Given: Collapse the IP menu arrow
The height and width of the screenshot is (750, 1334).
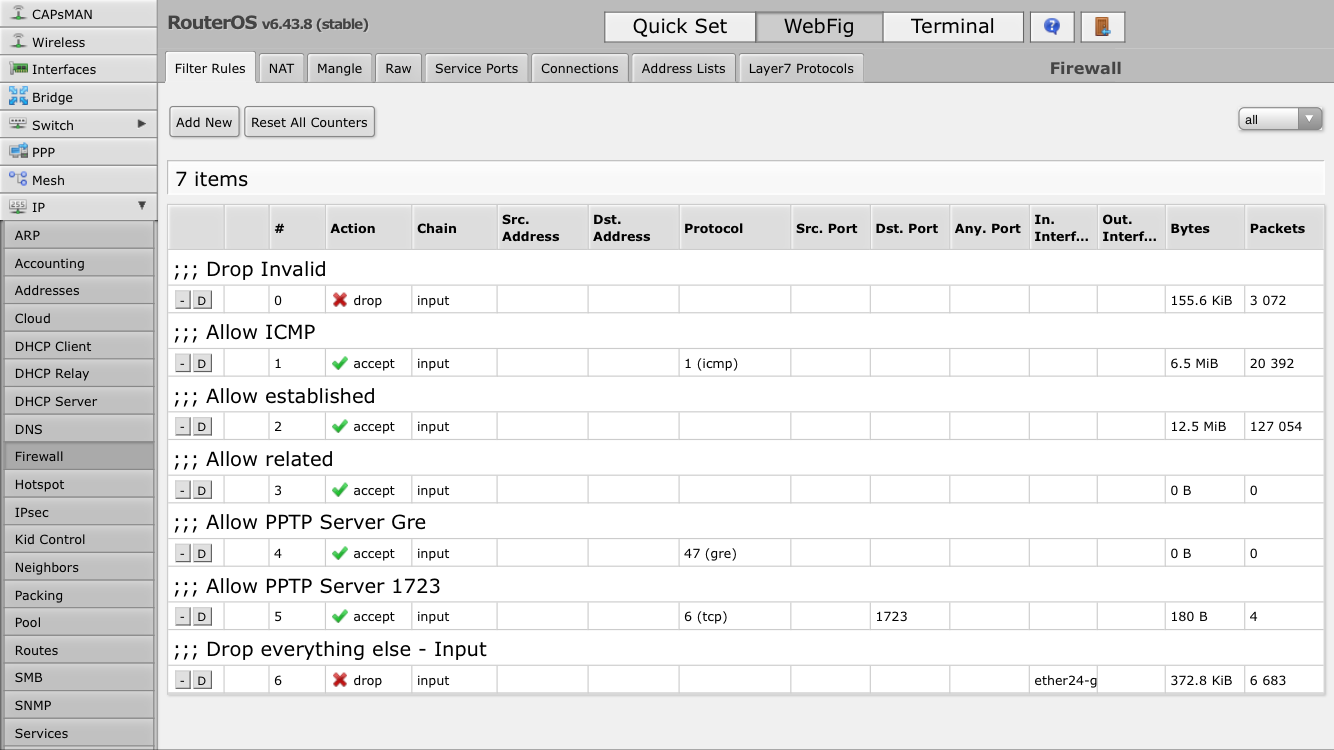Looking at the screenshot, I should coord(142,206).
